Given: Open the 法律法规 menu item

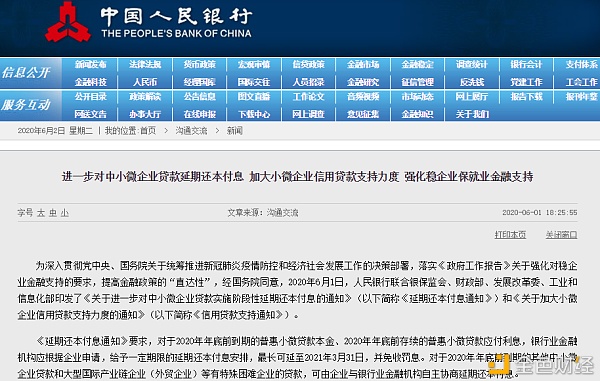Looking at the screenshot, I should 145,64.
